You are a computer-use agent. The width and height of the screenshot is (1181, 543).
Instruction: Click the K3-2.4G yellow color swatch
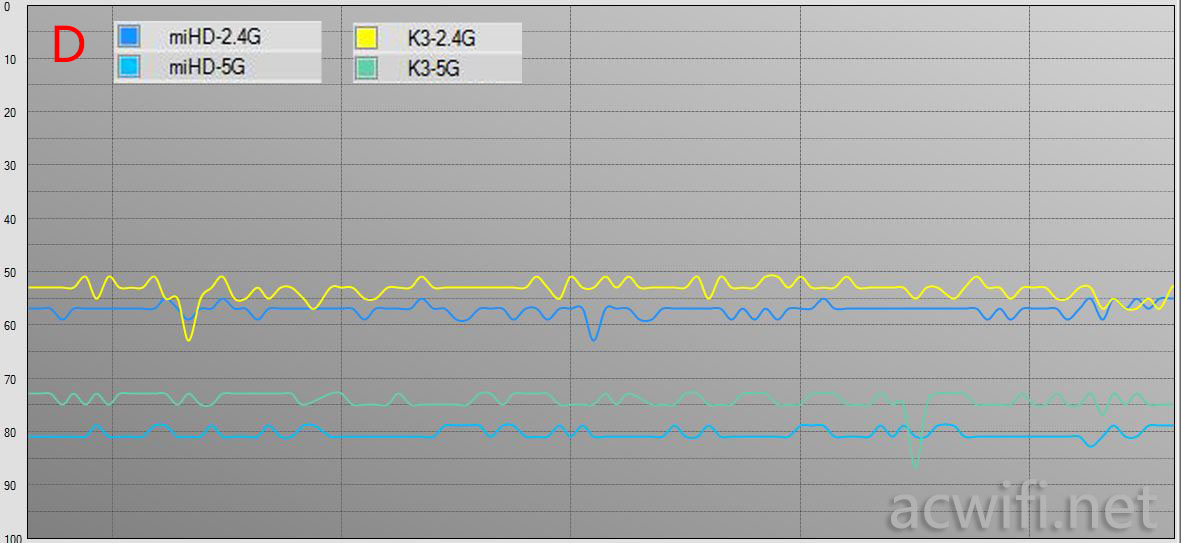pos(367,37)
